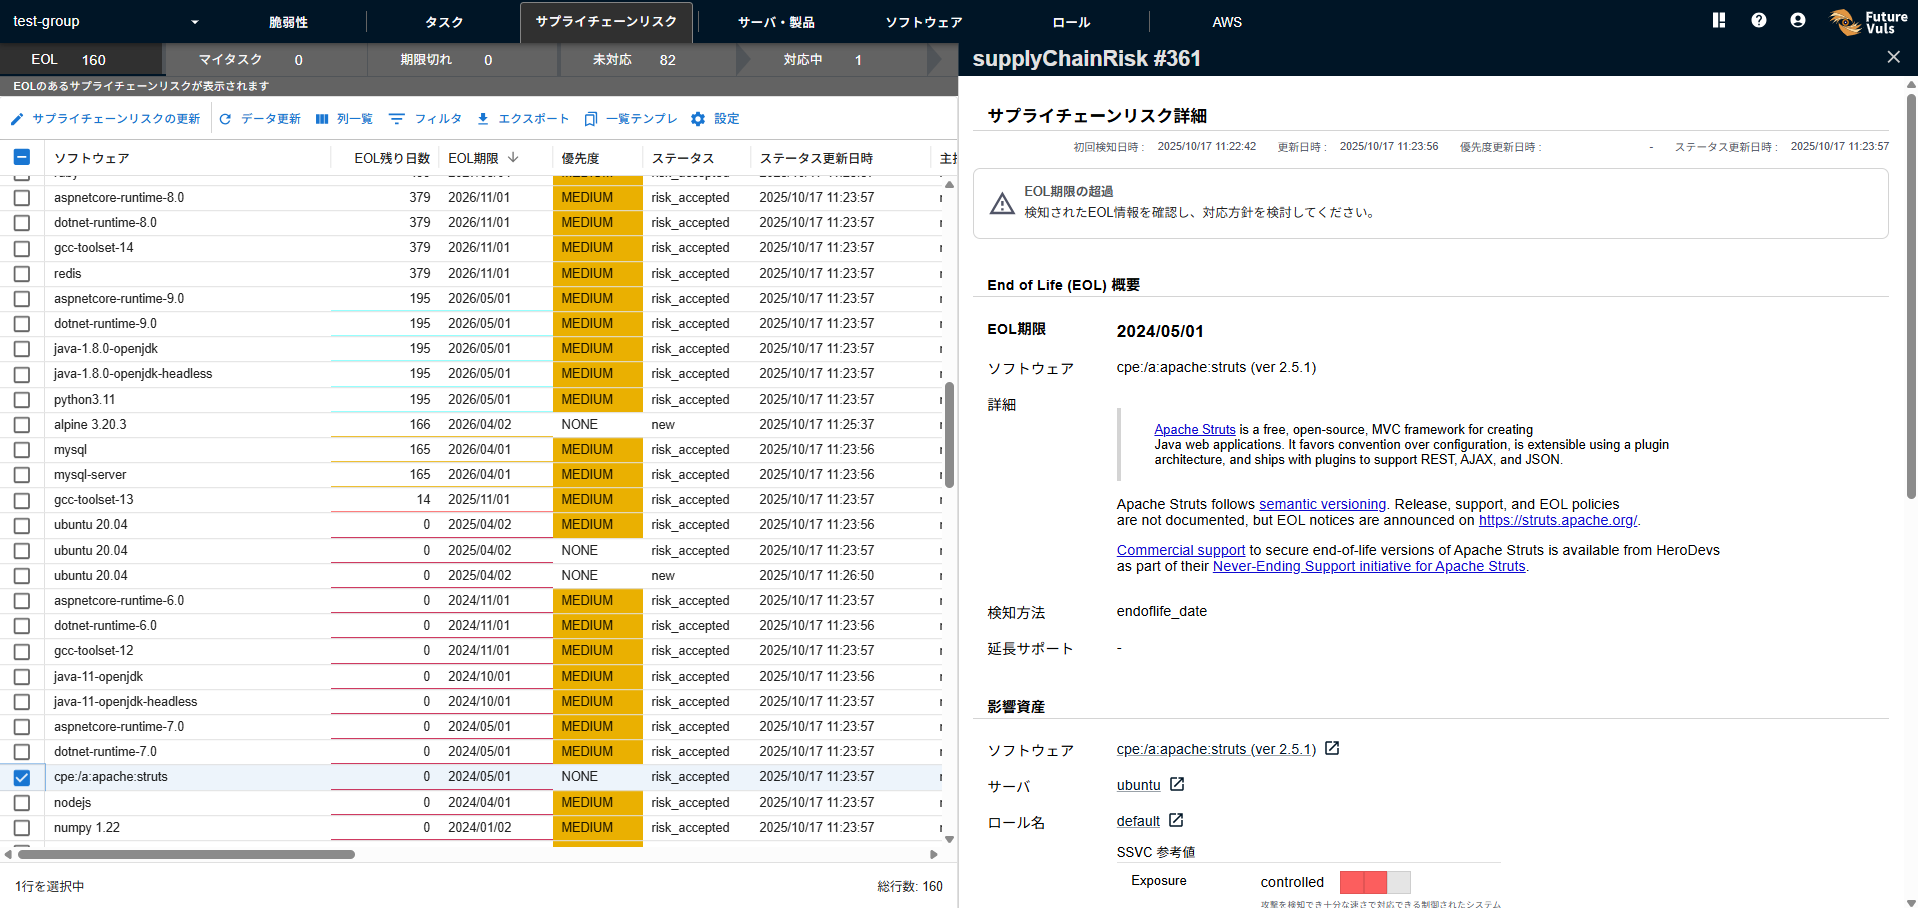
Task: Uncheck the cpe:/a:apache:struts row checkbox
Action: point(22,777)
